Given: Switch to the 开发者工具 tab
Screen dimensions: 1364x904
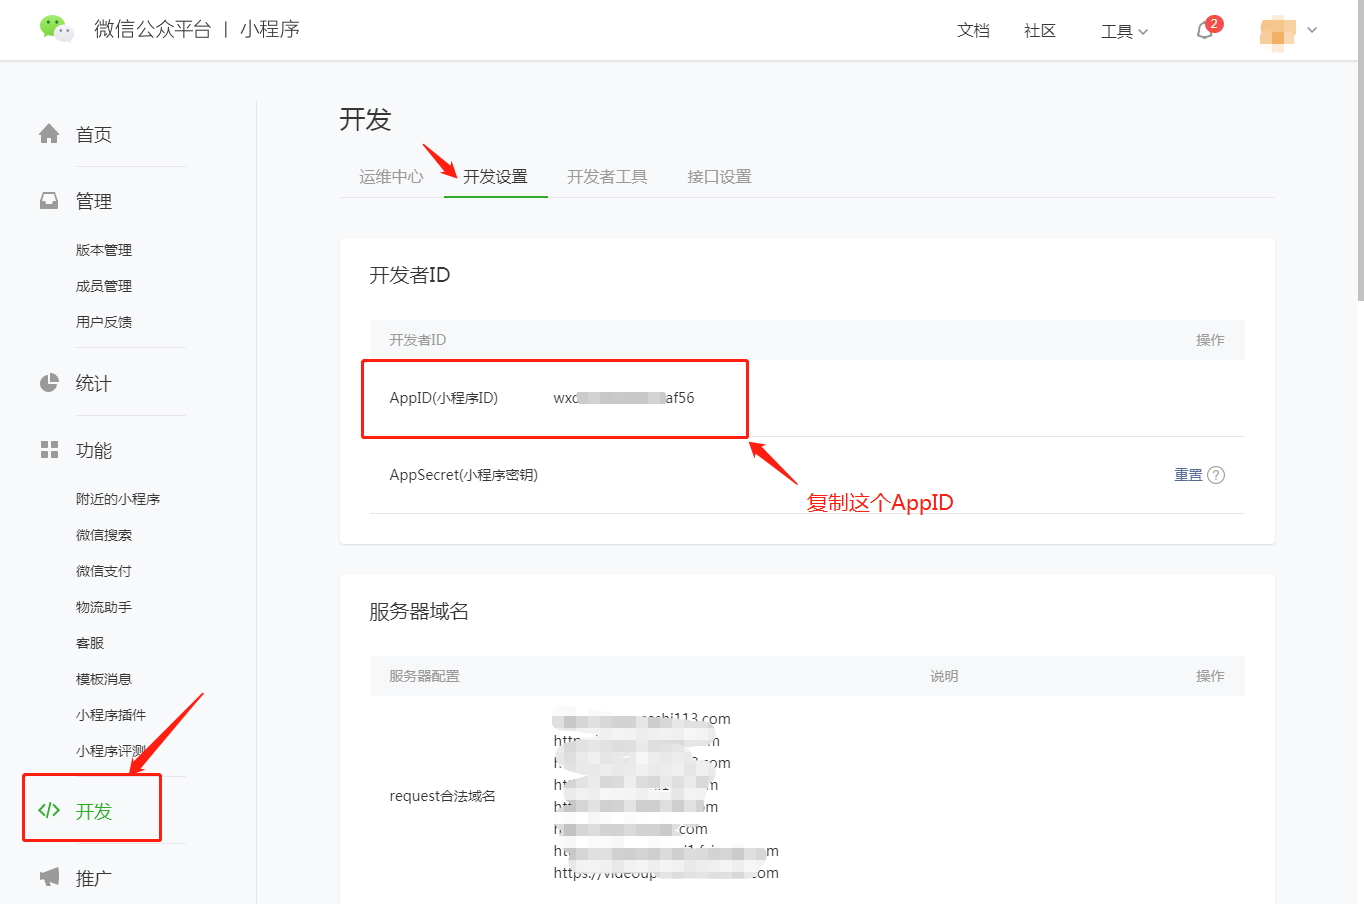Looking at the screenshot, I should click(x=607, y=177).
